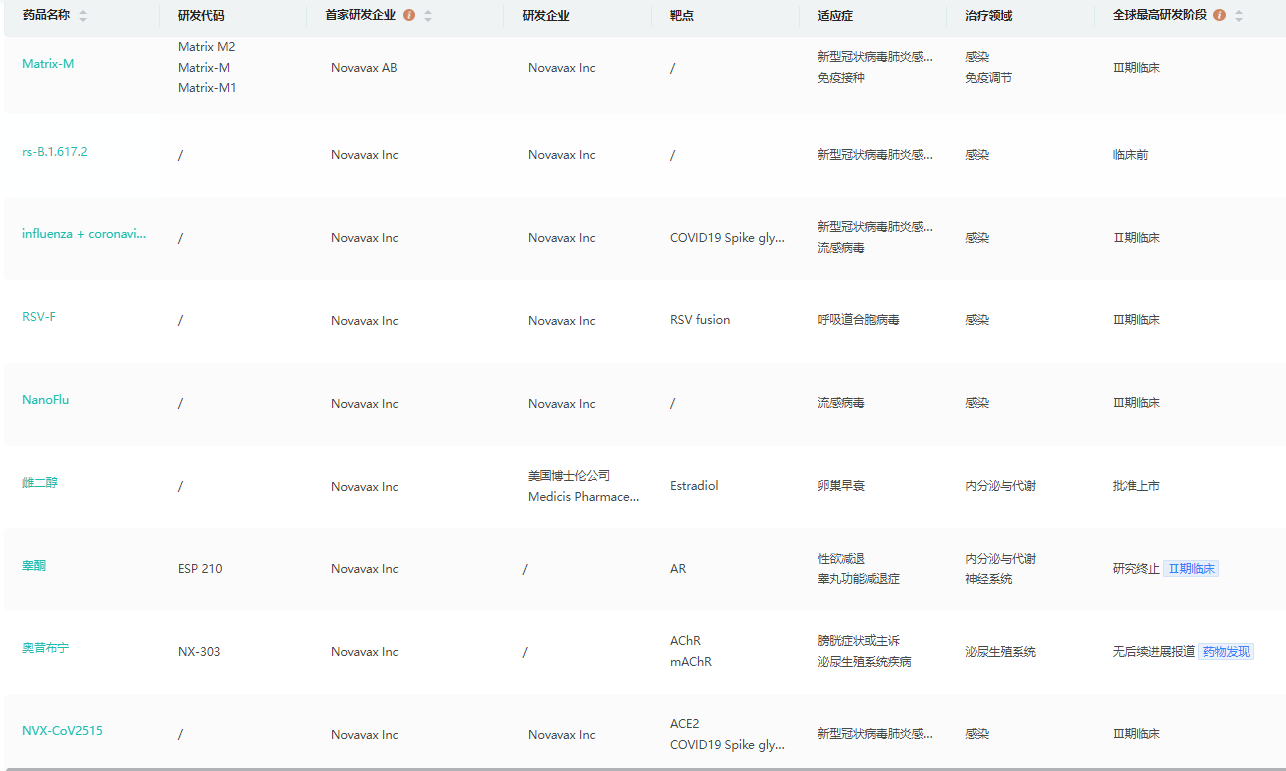
Task: Open the NanoFlu drug link
Action: [x=46, y=400]
